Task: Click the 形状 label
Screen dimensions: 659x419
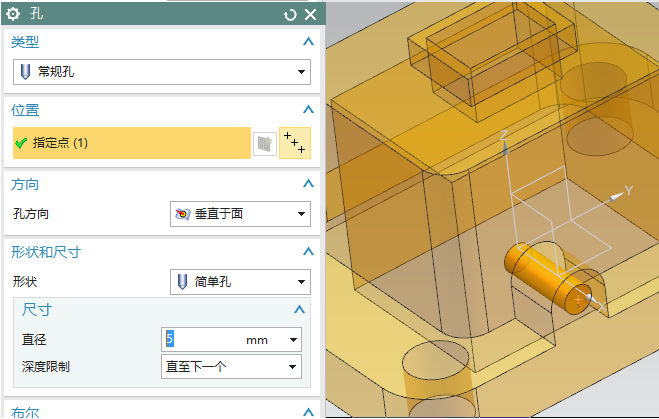Action: tap(25, 282)
